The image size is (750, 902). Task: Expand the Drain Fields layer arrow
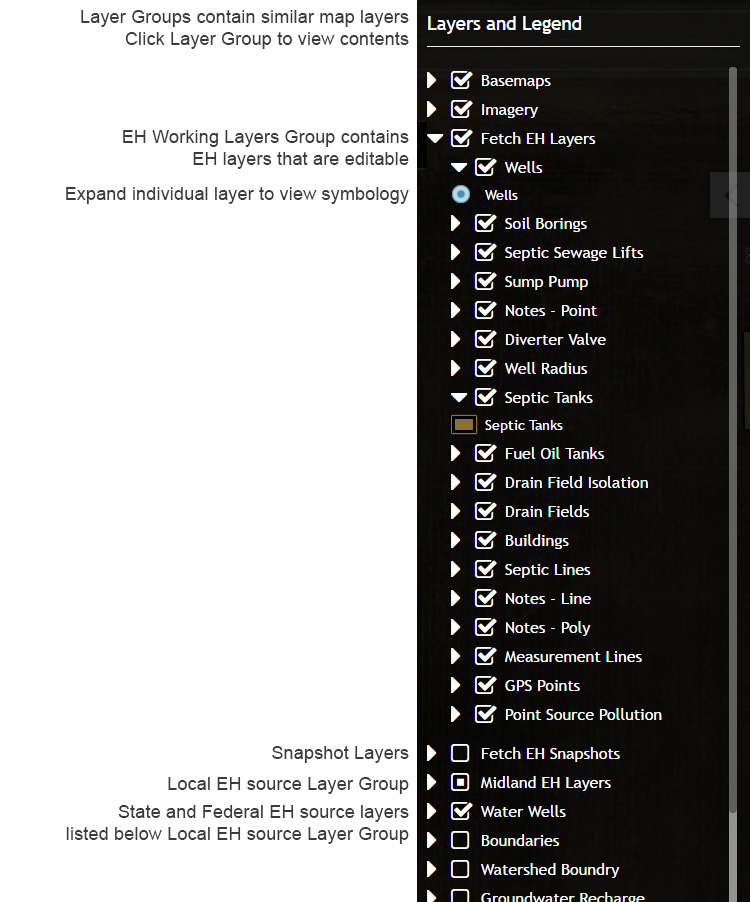point(457,512)
